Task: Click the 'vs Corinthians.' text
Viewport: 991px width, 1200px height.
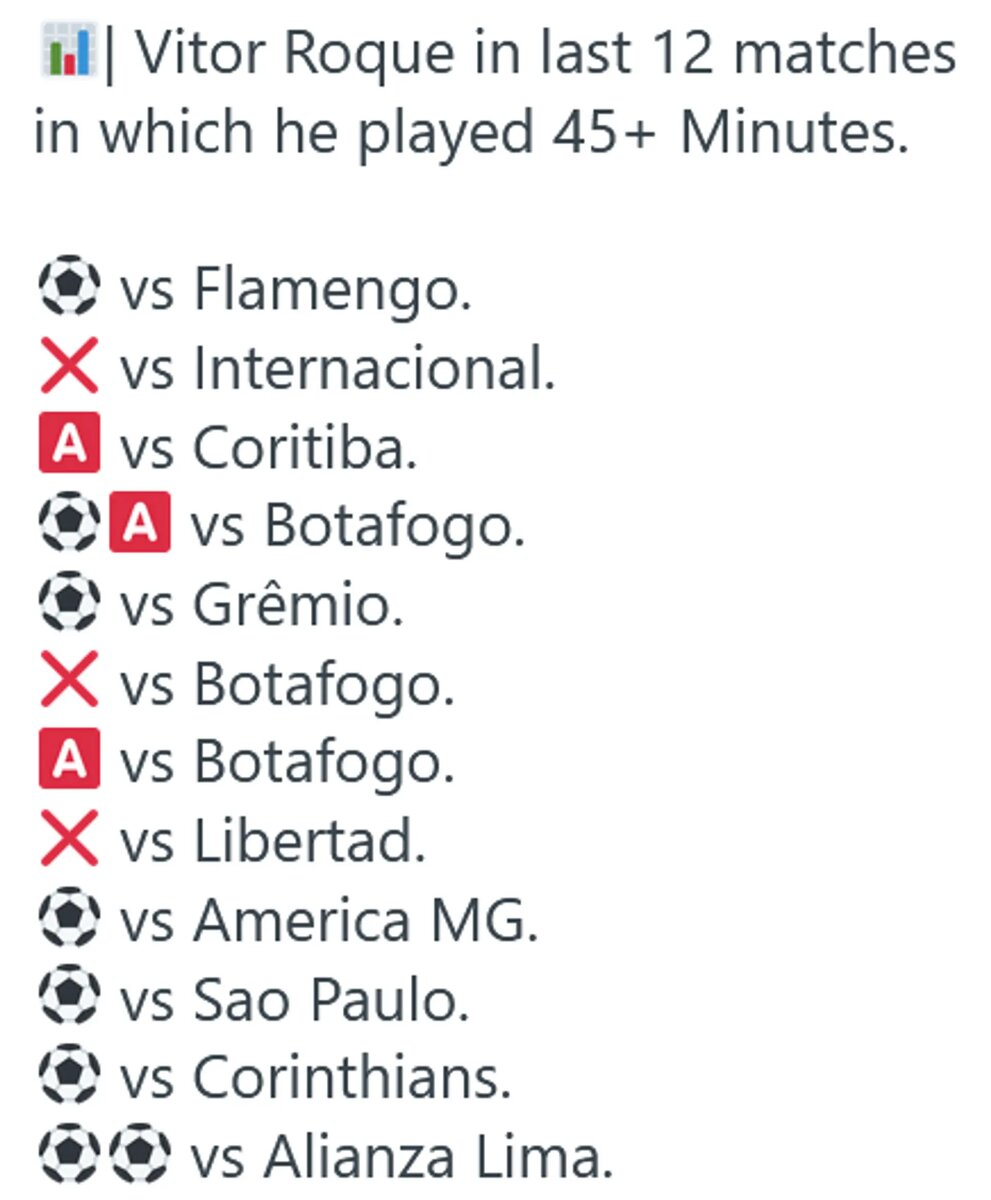Action: [316, 1079]
